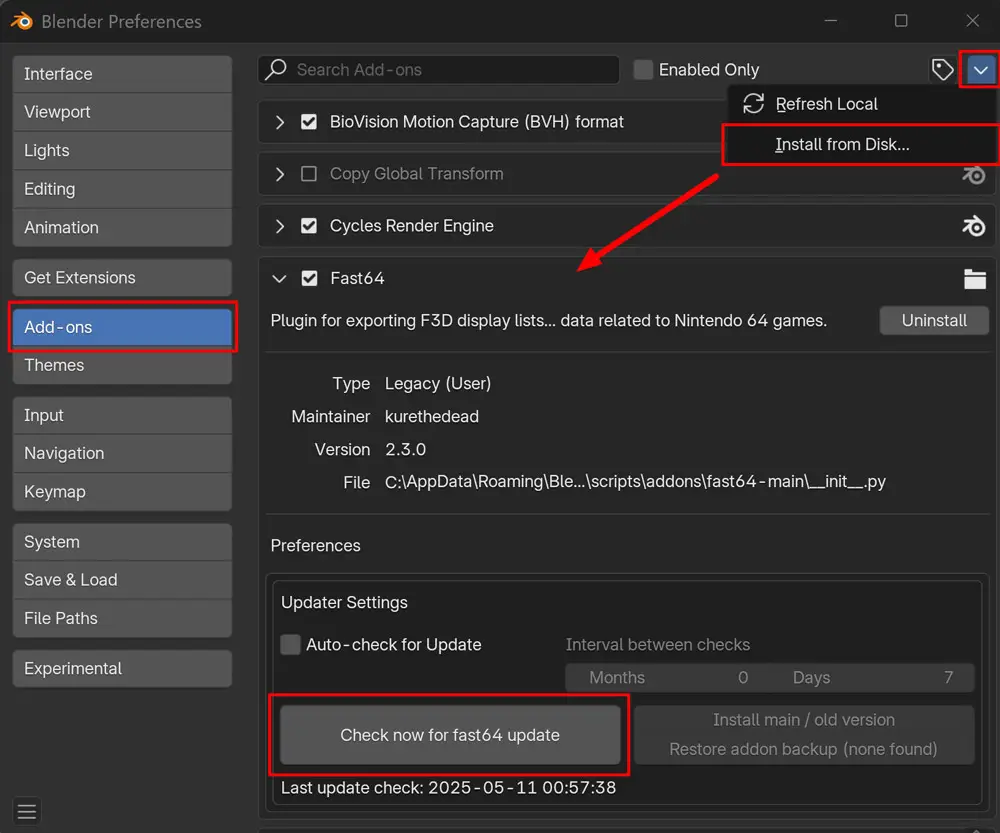Click Restore addon backup (none found)
The width and height of the screenshot is (1000, 833).
[x=804, y=749]
